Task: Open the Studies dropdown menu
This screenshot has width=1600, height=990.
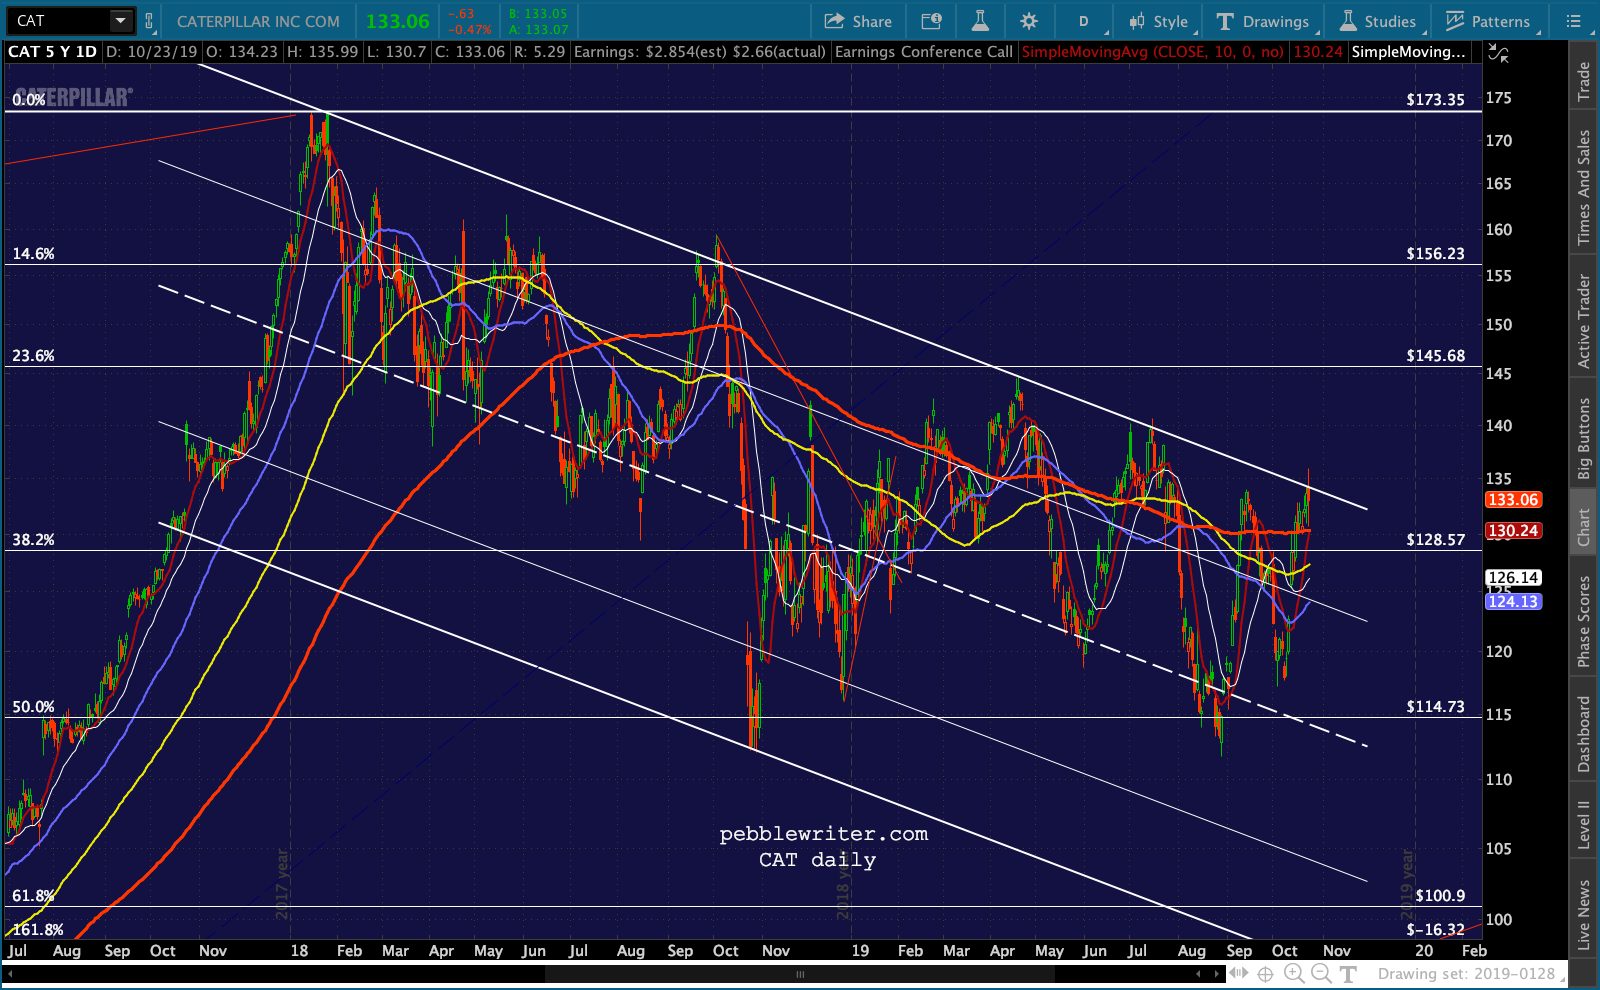Action: (x=1378, y=21)
